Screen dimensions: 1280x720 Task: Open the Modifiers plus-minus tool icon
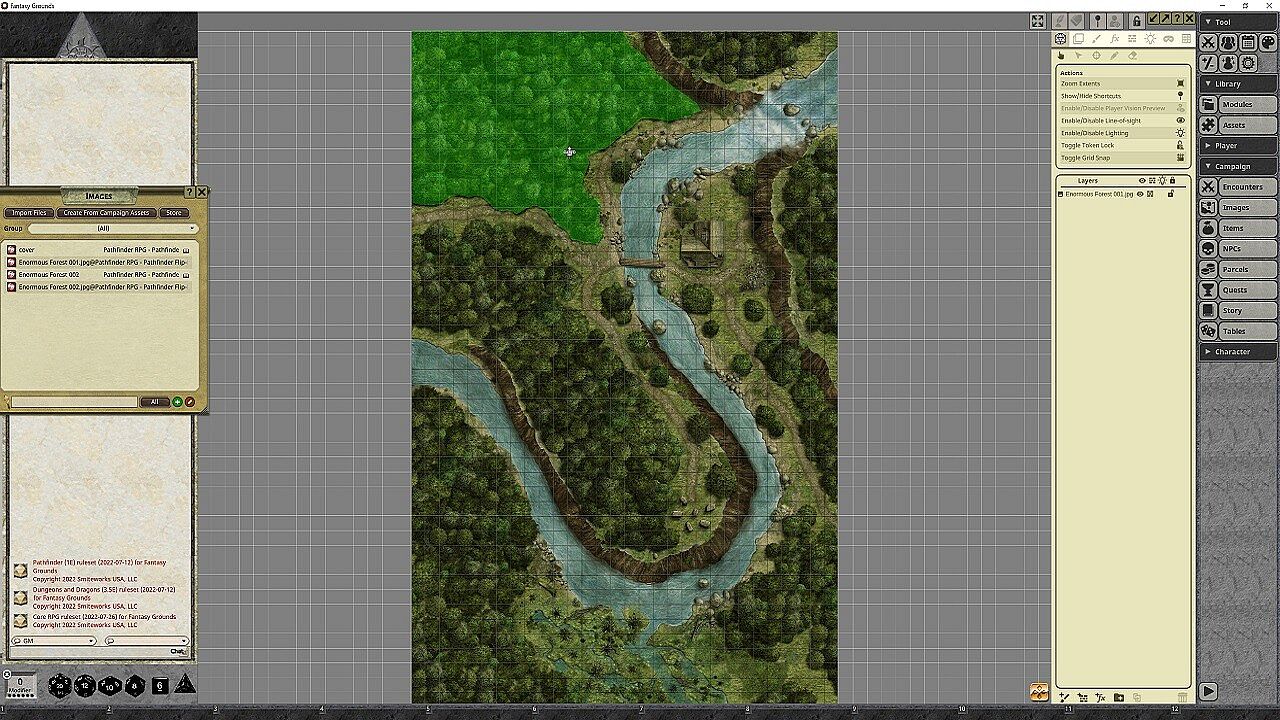pos(1208,62)
